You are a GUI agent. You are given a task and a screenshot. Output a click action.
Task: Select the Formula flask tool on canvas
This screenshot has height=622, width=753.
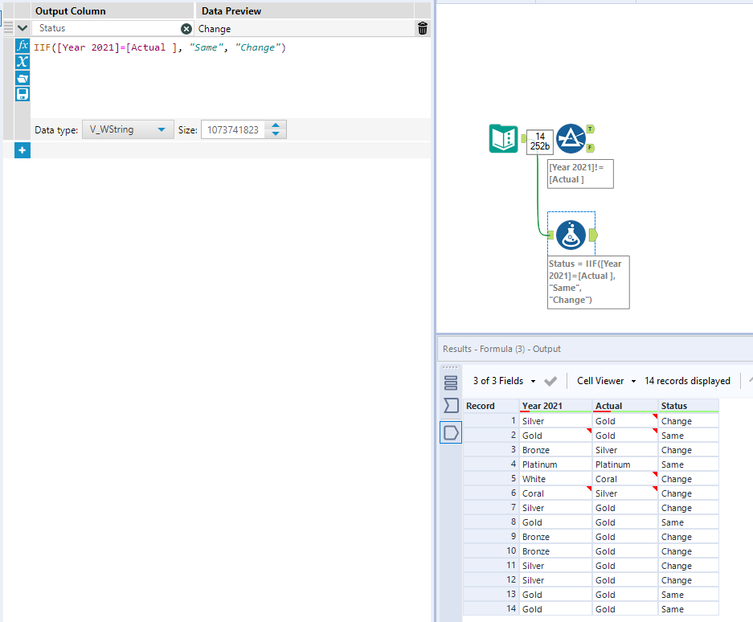pyautogui.click(x=571, y=235)
